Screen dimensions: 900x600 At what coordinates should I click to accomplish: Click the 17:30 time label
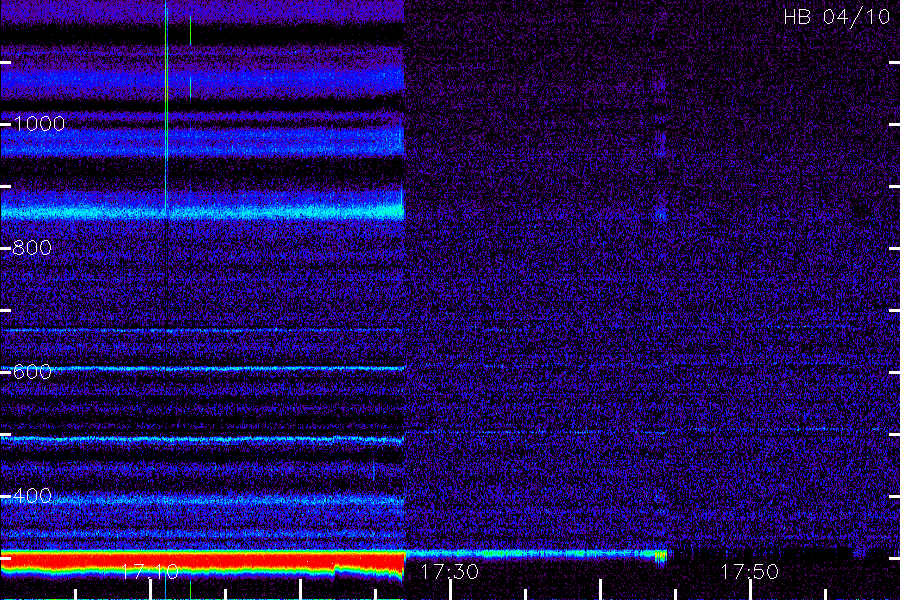tap(449, 571)
